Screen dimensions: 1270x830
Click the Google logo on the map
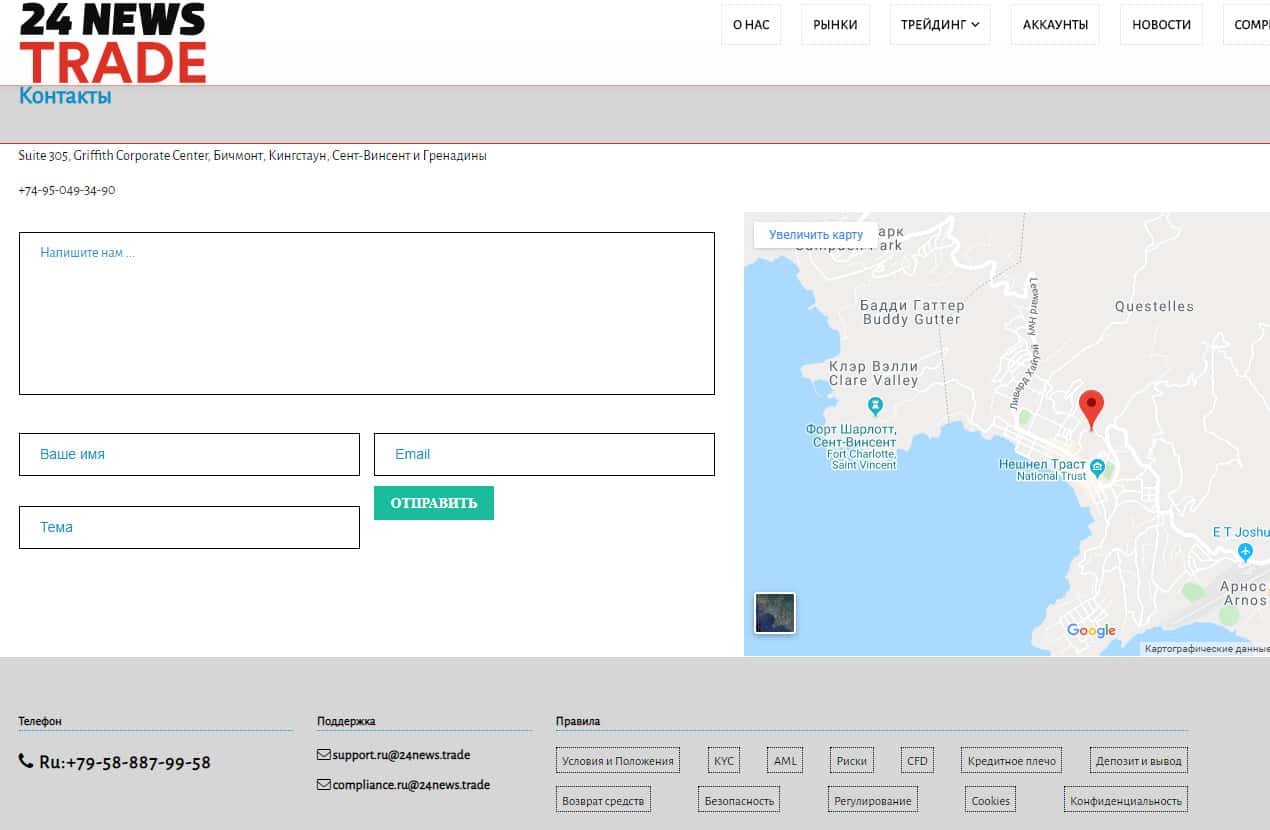[1091, 630]
